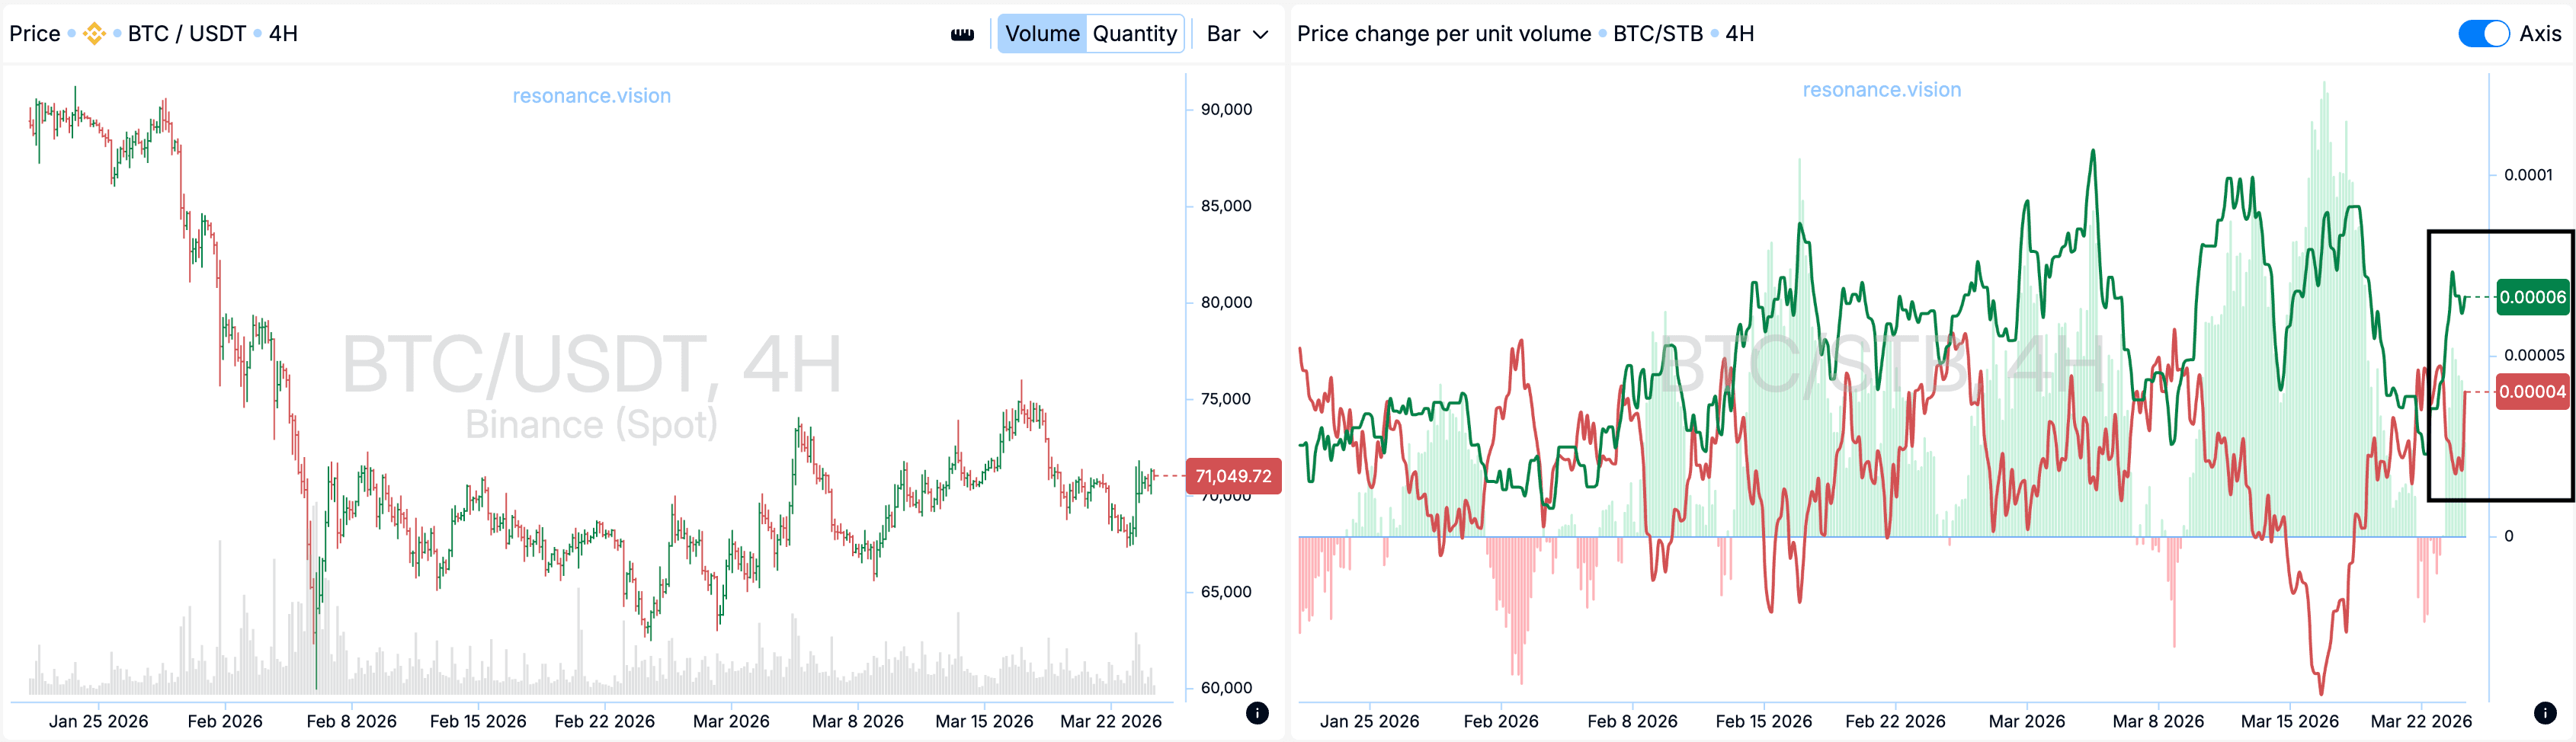Click resonance.vision link on left chart
The width and height of the screenshot is (2576, 742).
[x=591, y=96]
